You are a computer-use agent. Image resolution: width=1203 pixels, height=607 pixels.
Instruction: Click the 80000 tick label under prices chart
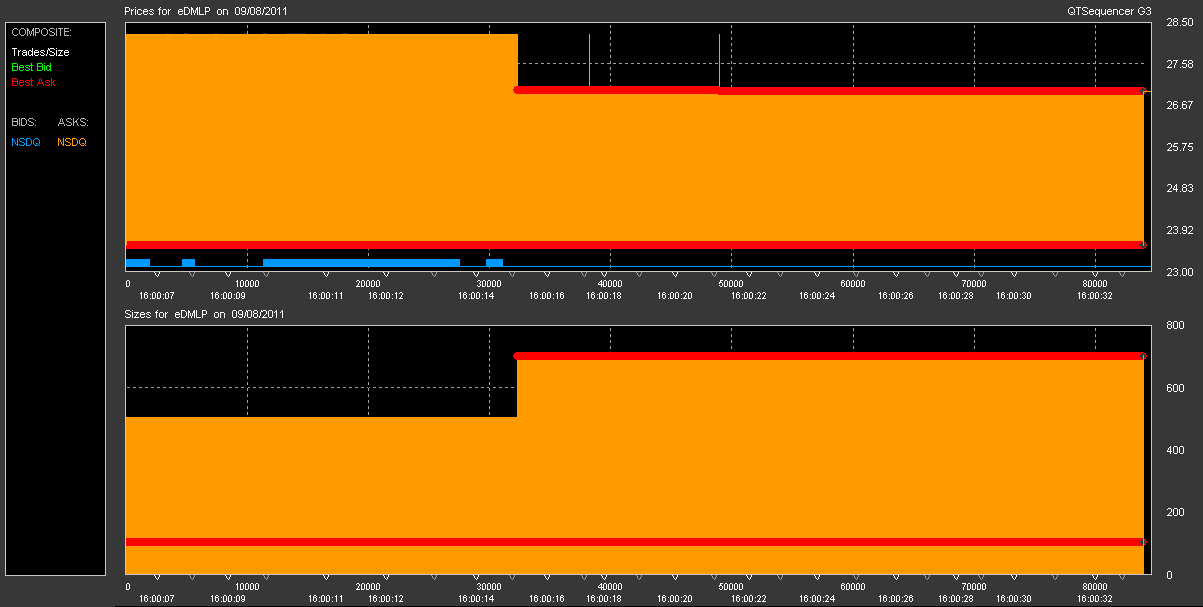1095,284
